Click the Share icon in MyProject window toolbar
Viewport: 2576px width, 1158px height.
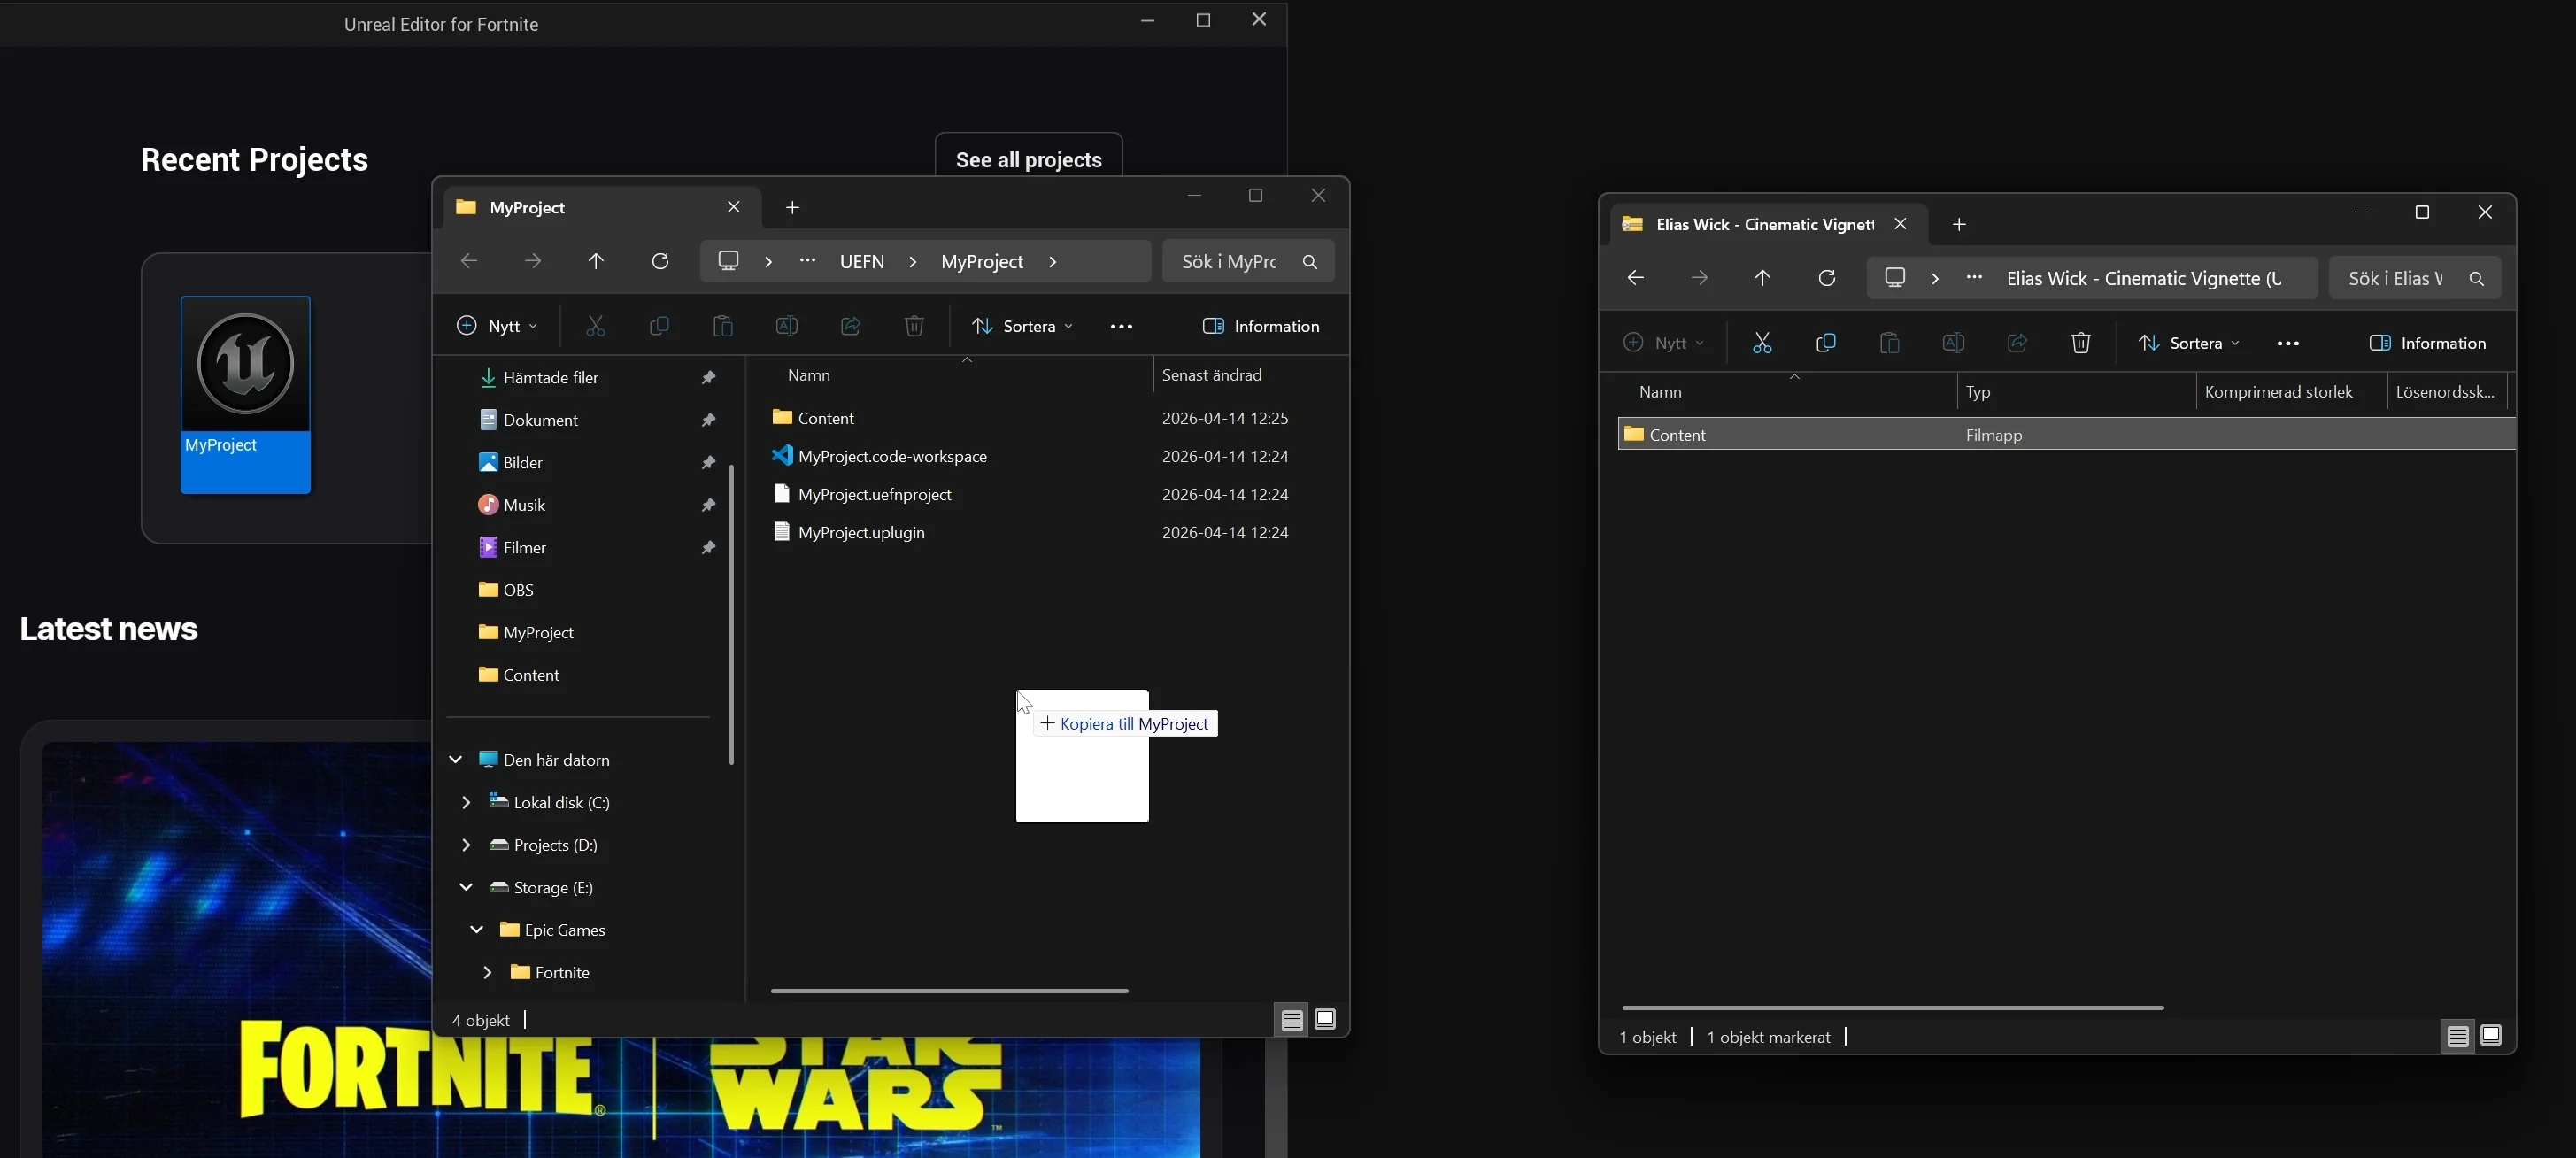coord(851,326)
